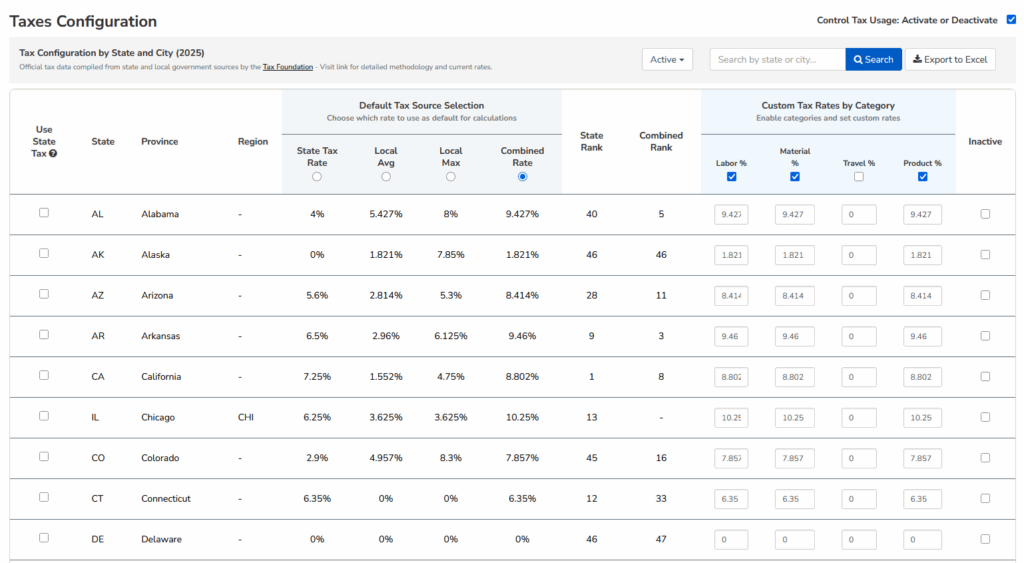
Task: Disable the Material % category checkbox
Action: tap(795, 176)
